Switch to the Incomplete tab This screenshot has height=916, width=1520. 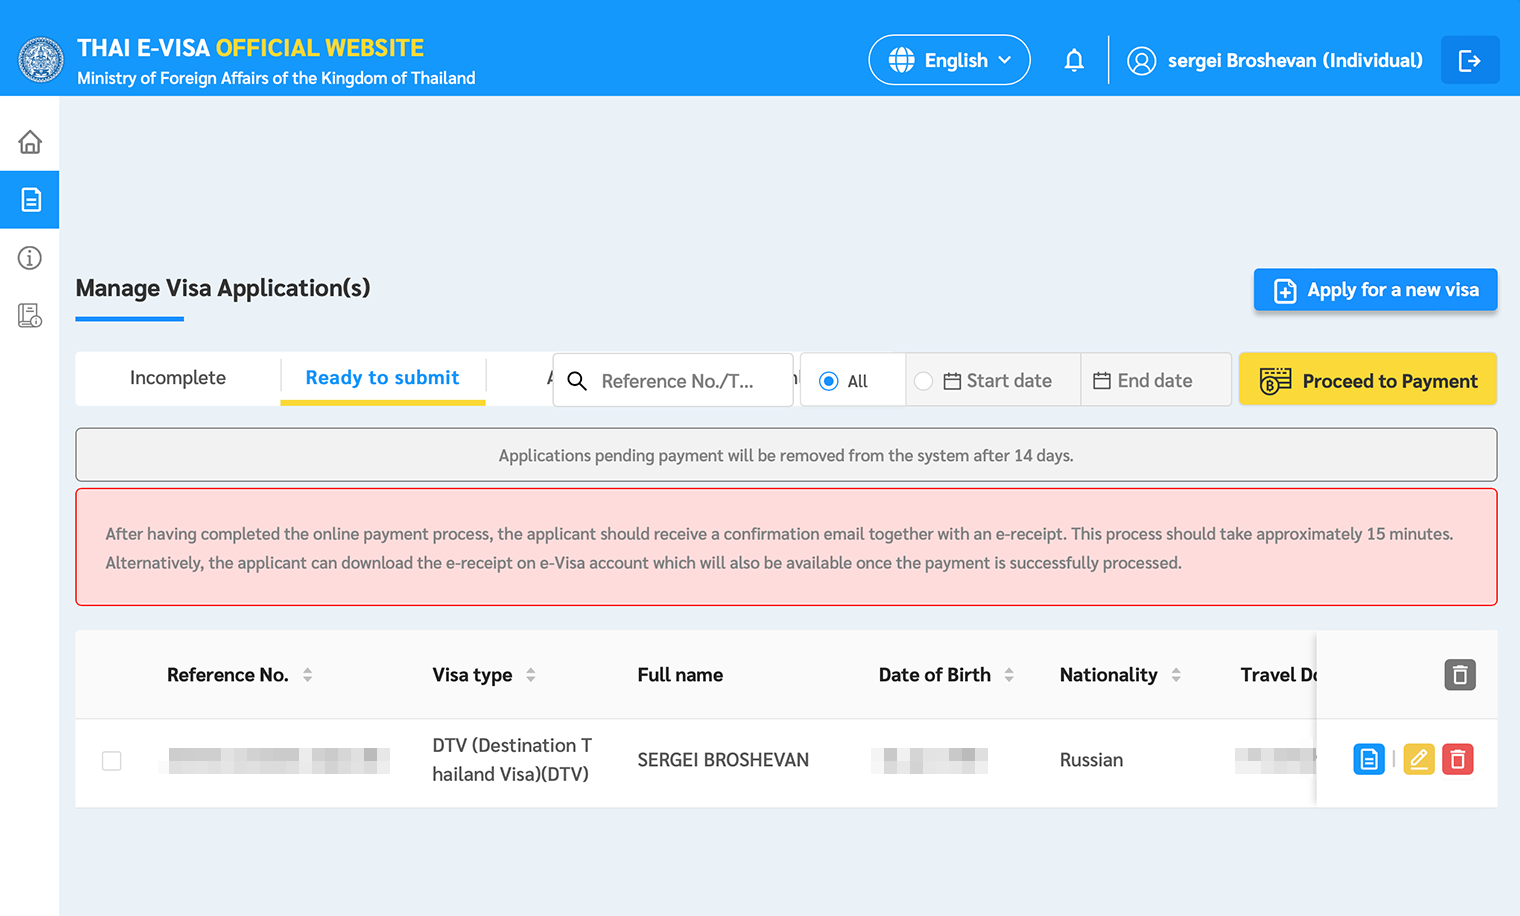178,378
